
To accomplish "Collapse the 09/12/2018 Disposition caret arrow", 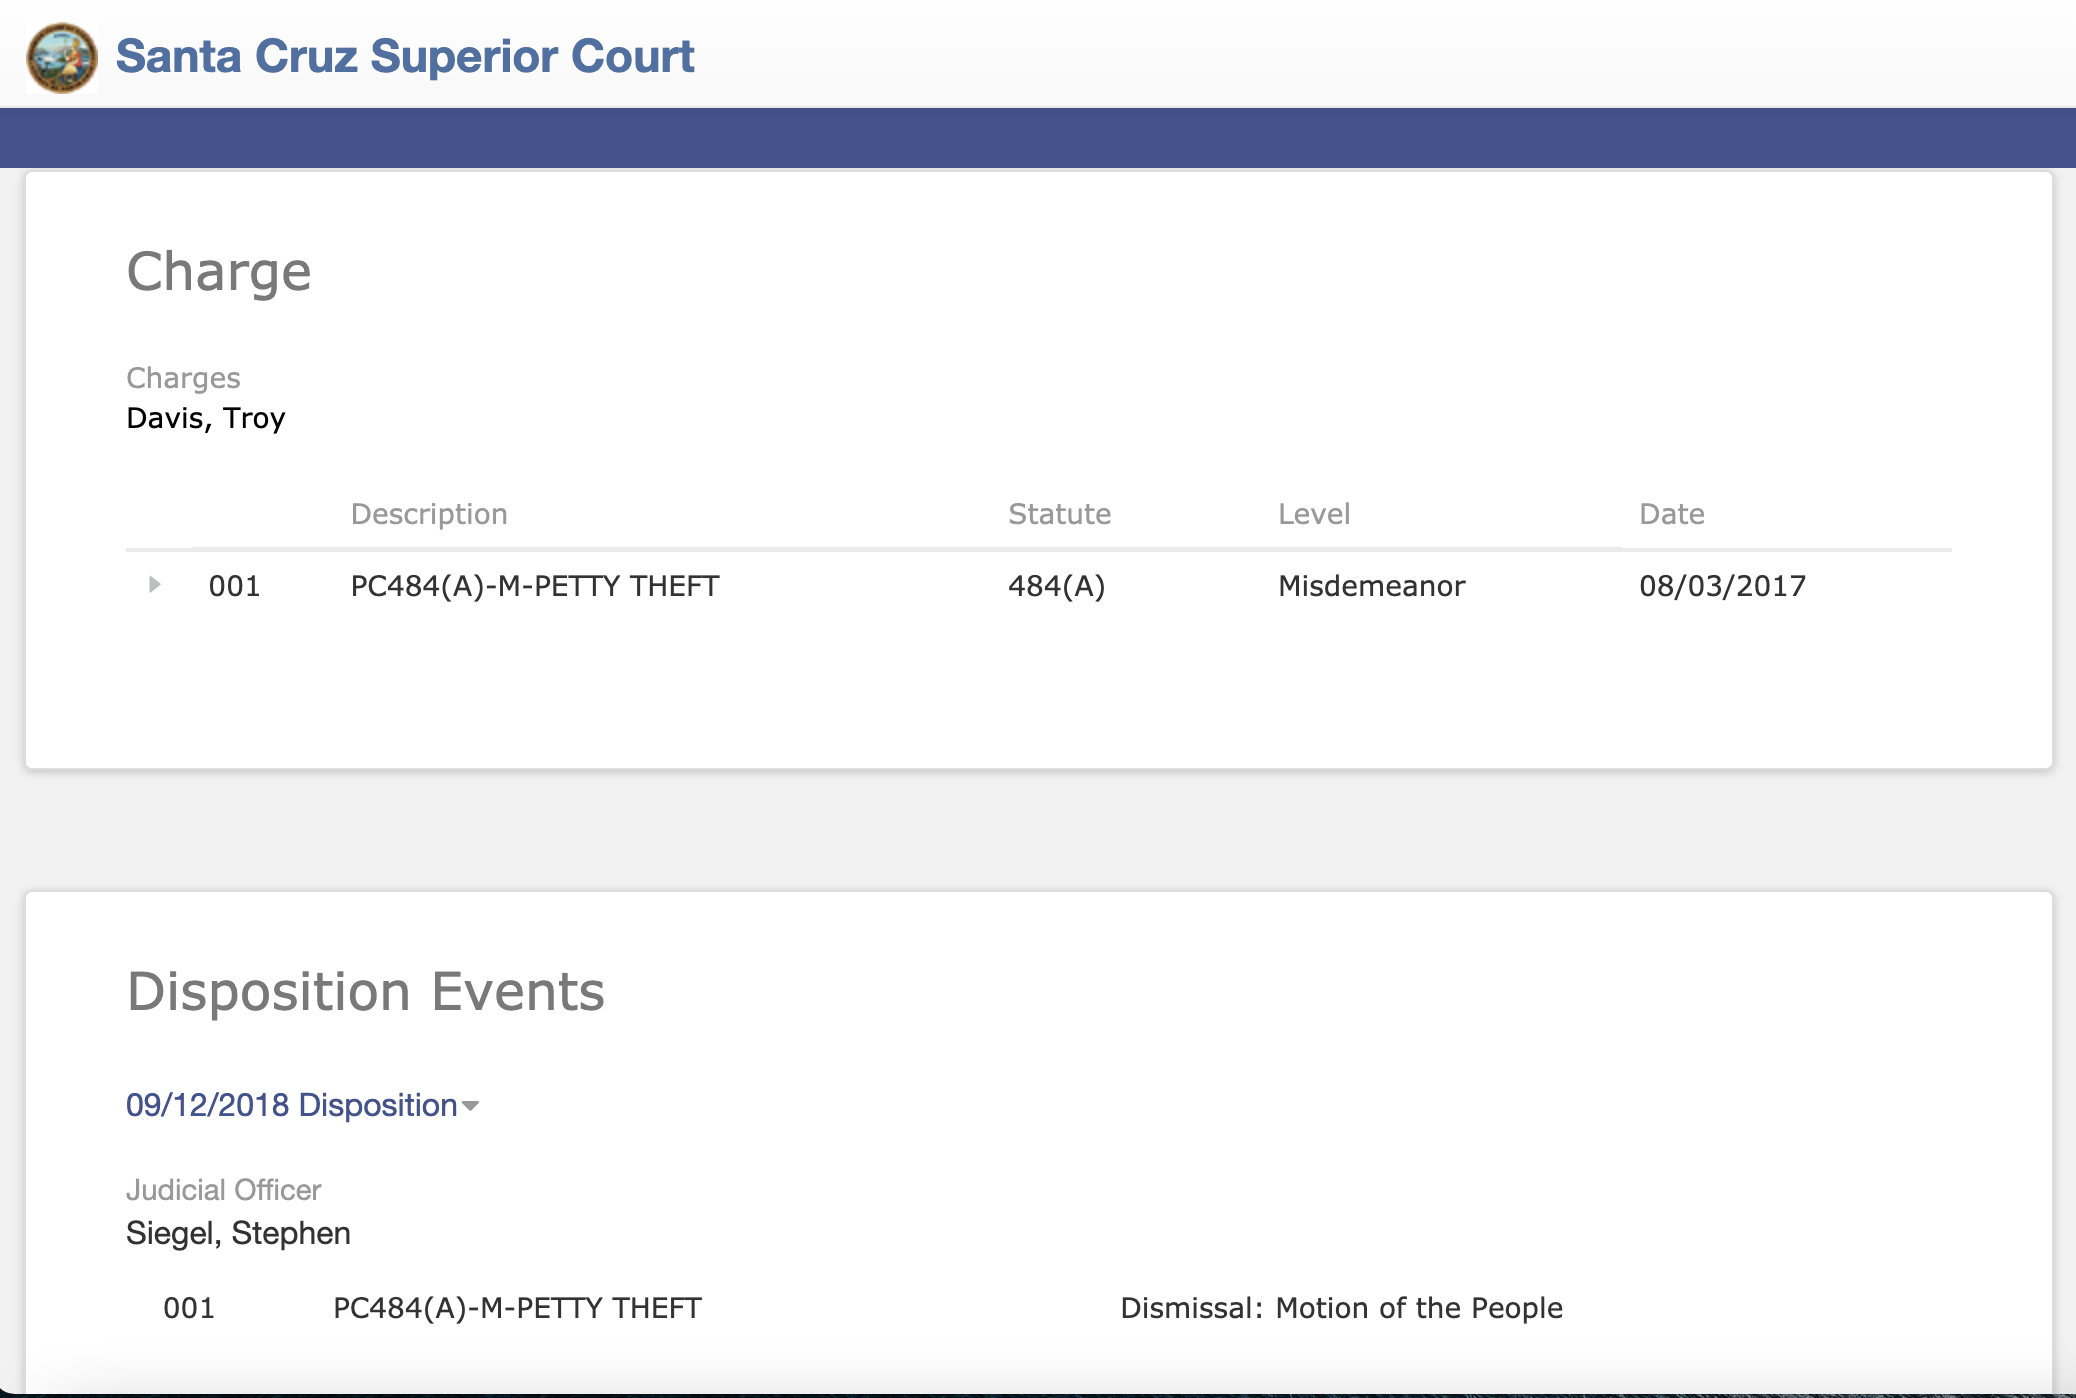I will pyautogui.click(x=471, y=1106).
